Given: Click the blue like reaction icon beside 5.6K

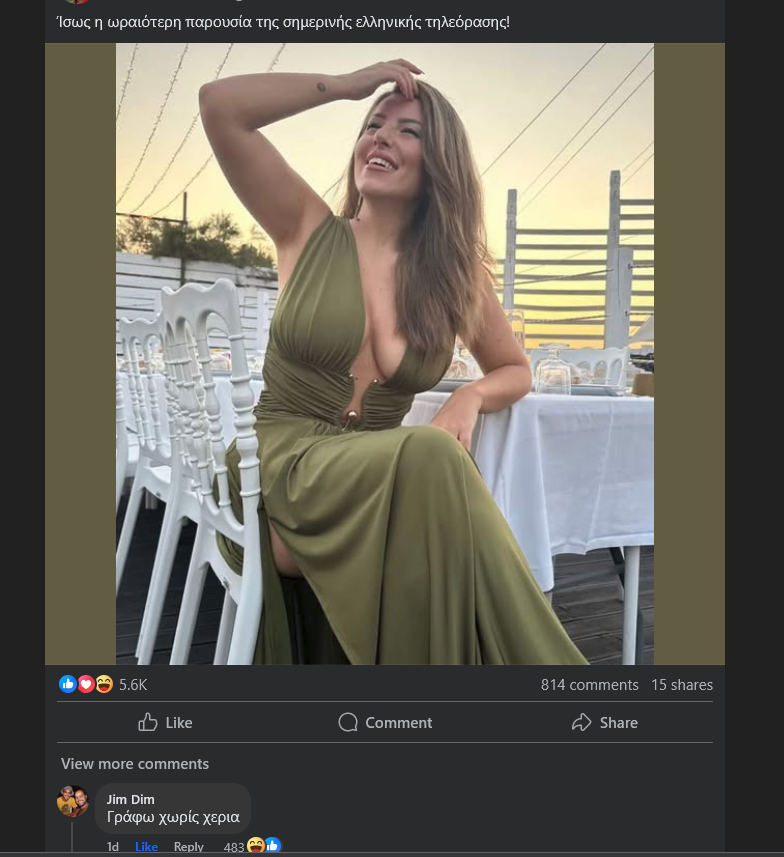Looking at the screenshot, I should pos(68,684).
